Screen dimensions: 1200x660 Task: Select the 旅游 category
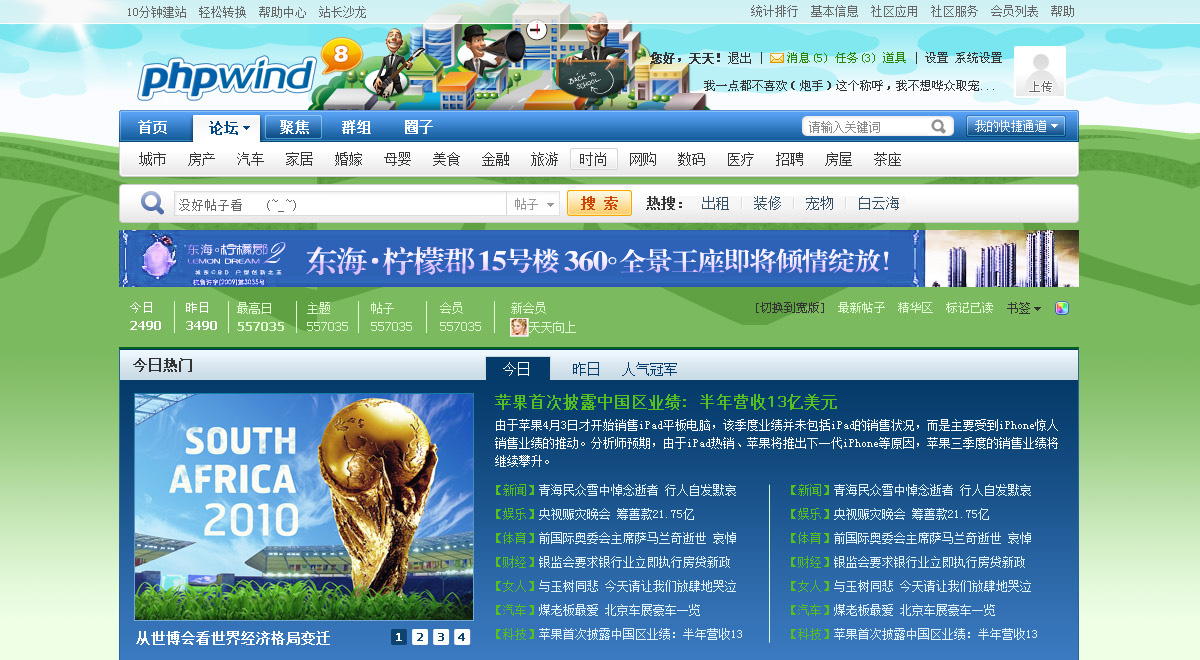click(x=545, y=160)
